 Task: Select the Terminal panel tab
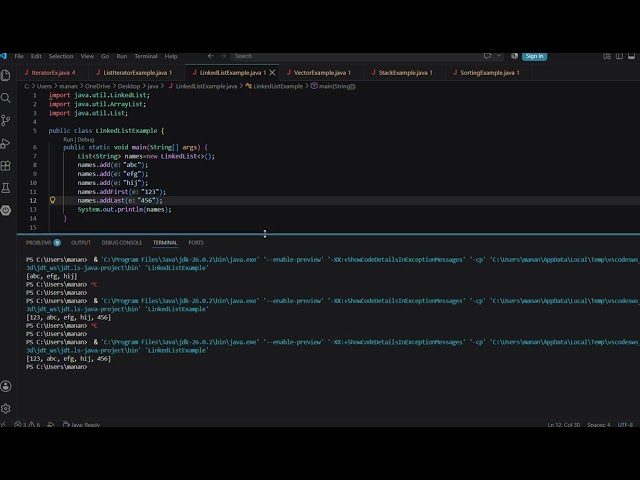tap(165, 242)
